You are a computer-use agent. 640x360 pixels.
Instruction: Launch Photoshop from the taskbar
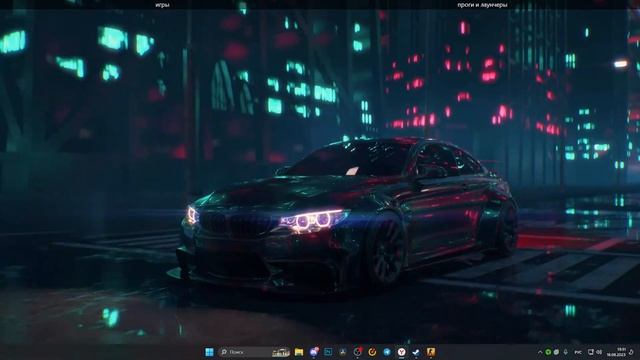click(328, 352)
